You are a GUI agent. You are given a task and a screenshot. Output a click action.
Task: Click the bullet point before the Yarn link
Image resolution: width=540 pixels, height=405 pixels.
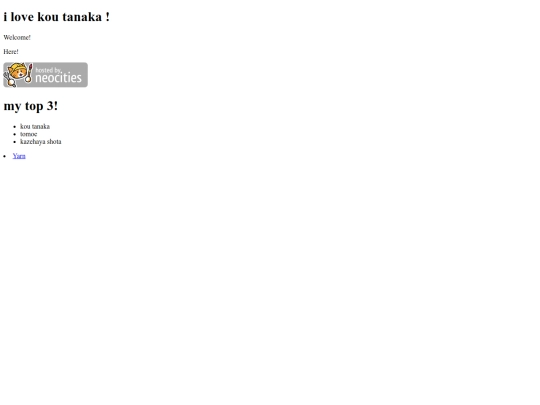(x=5, y=156)
